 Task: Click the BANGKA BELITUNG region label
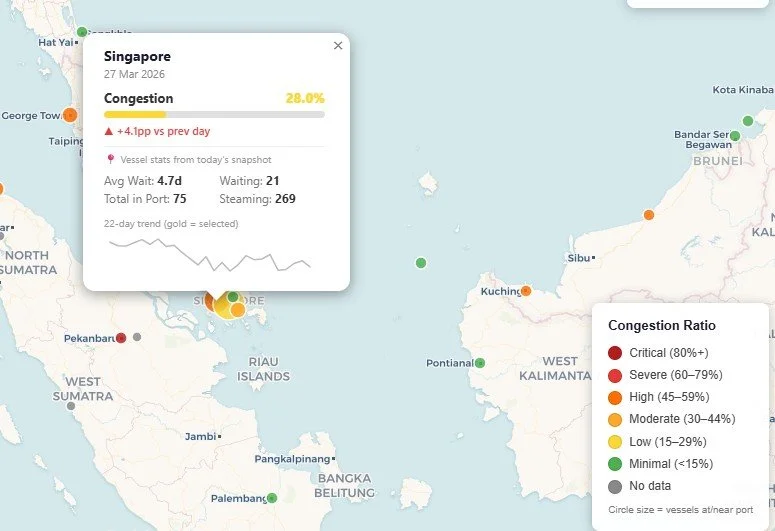click(344, 486)
